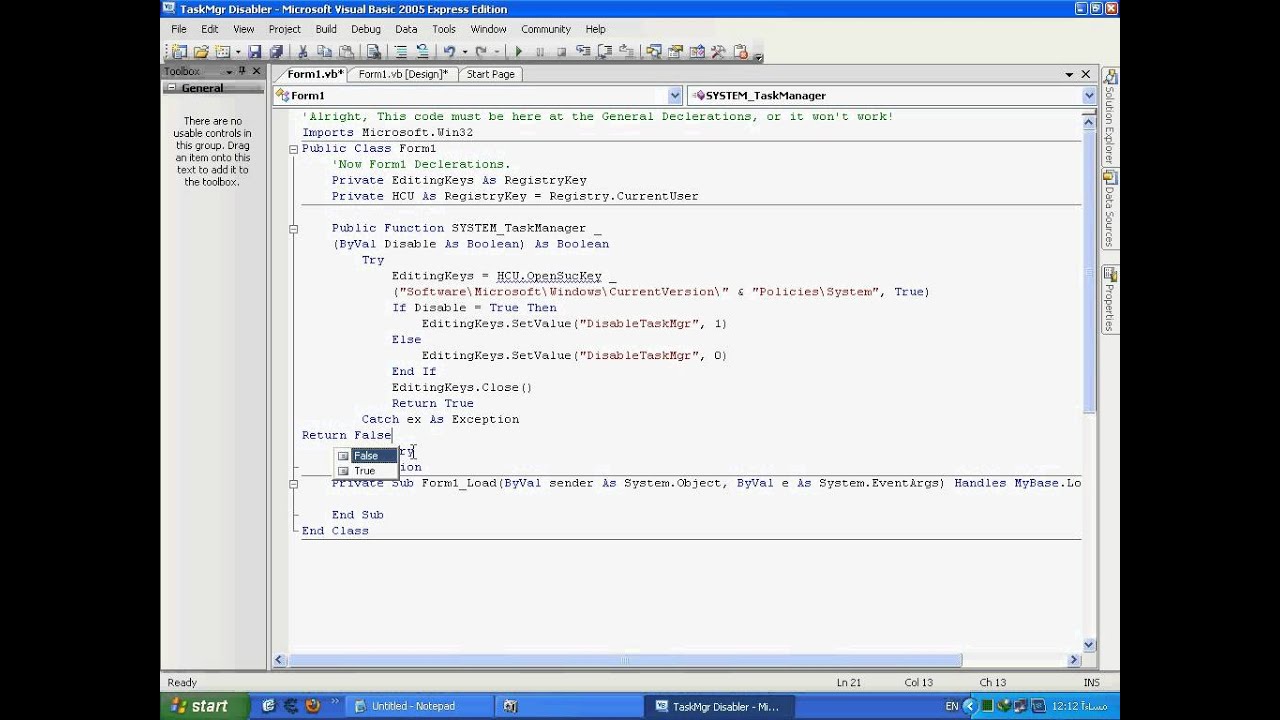
Task: Open the Project menu
Action: click(285, 29)
